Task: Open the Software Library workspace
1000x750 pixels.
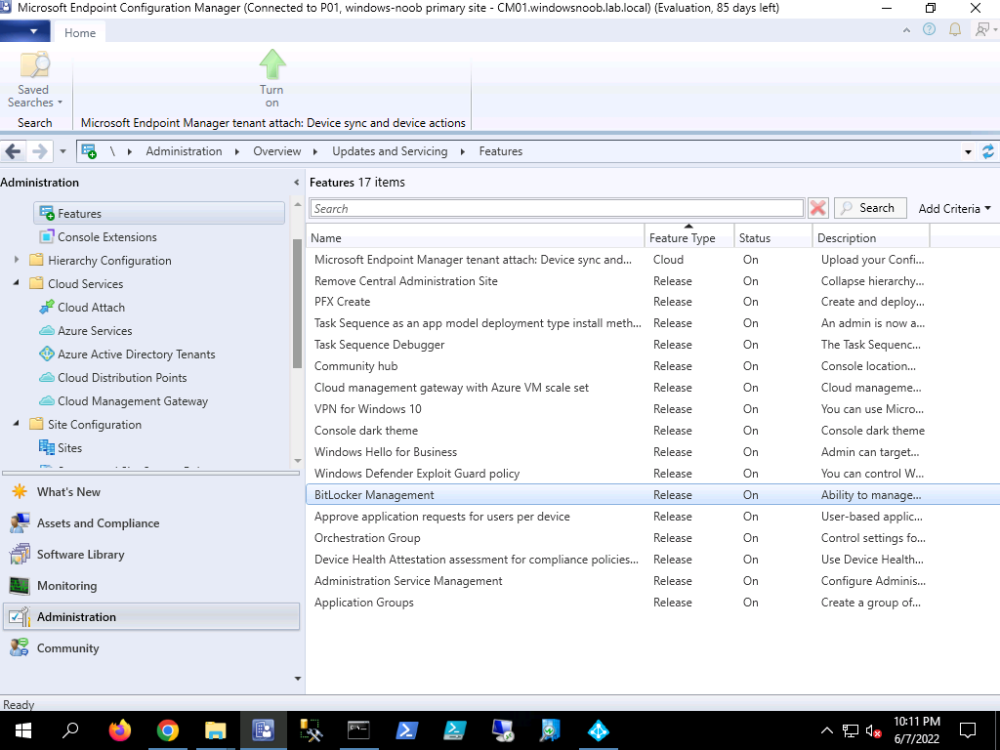Action: point(151,554)
